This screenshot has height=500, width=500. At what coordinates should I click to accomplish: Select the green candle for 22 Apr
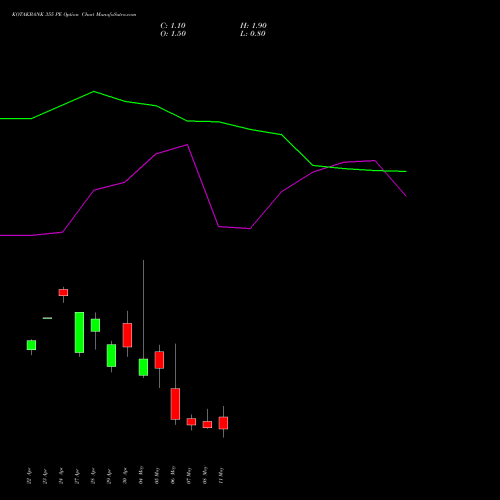31,345
